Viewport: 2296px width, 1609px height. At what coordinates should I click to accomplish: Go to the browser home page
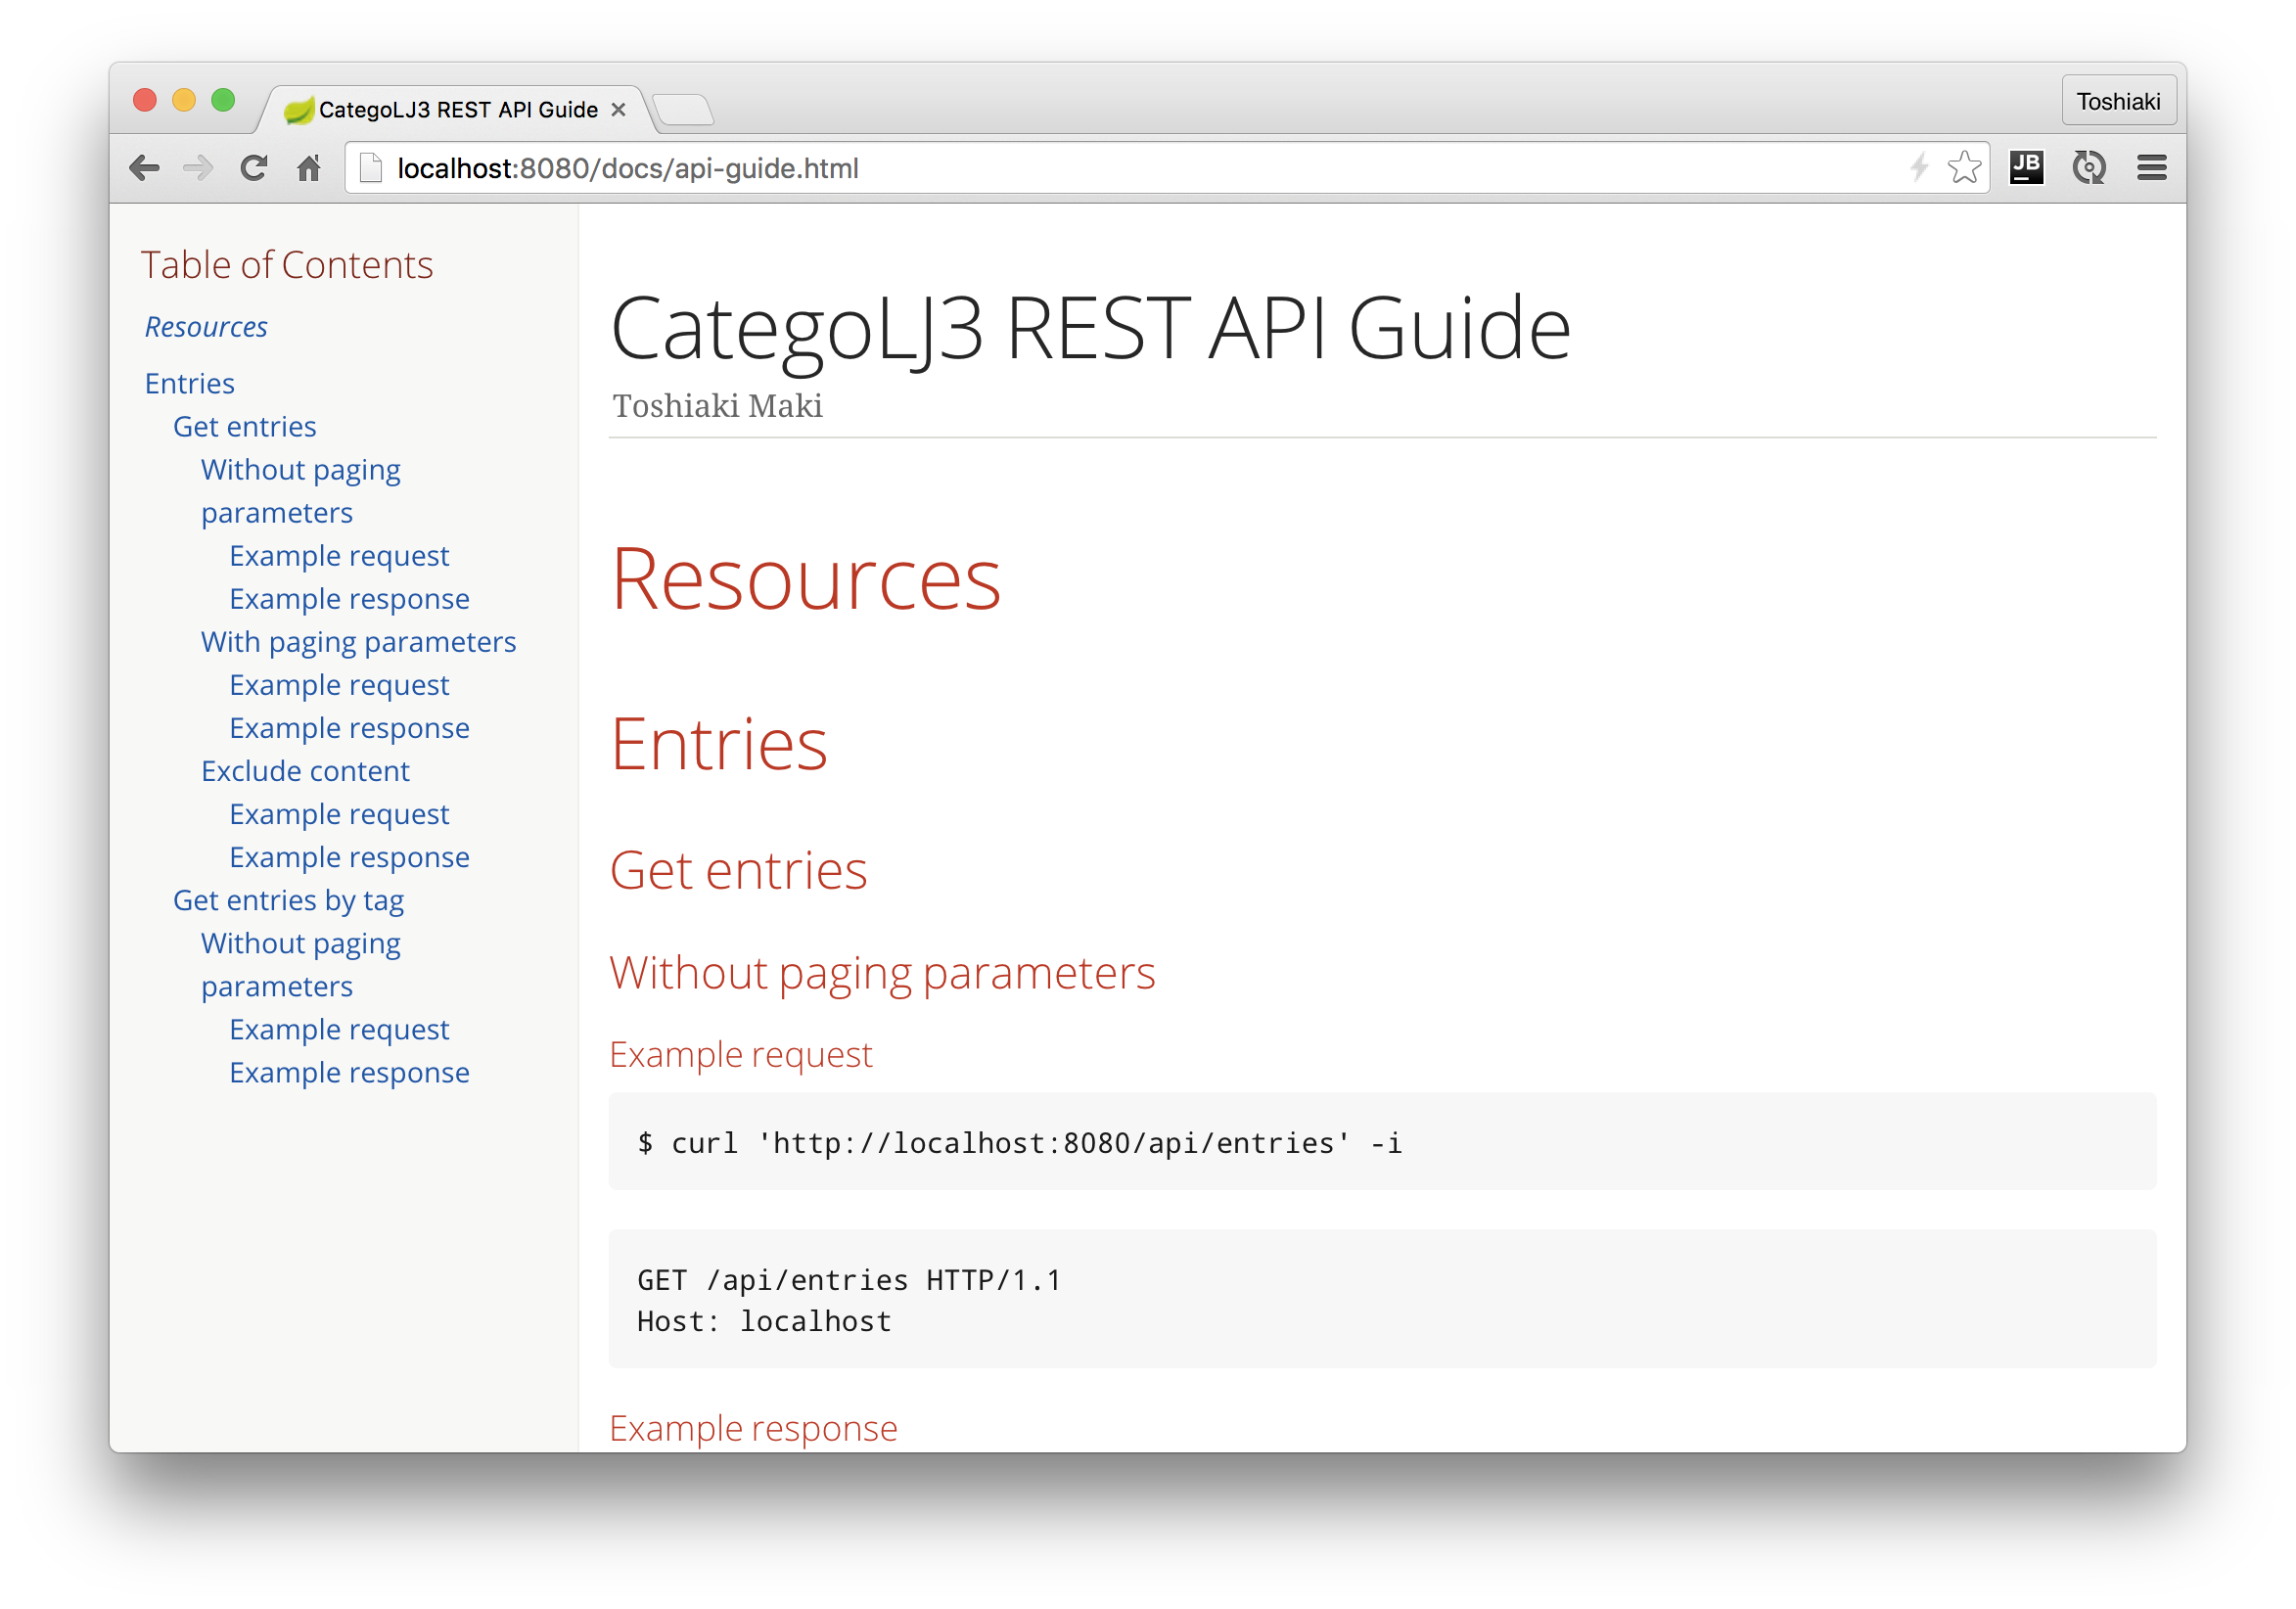coord(309,168)
